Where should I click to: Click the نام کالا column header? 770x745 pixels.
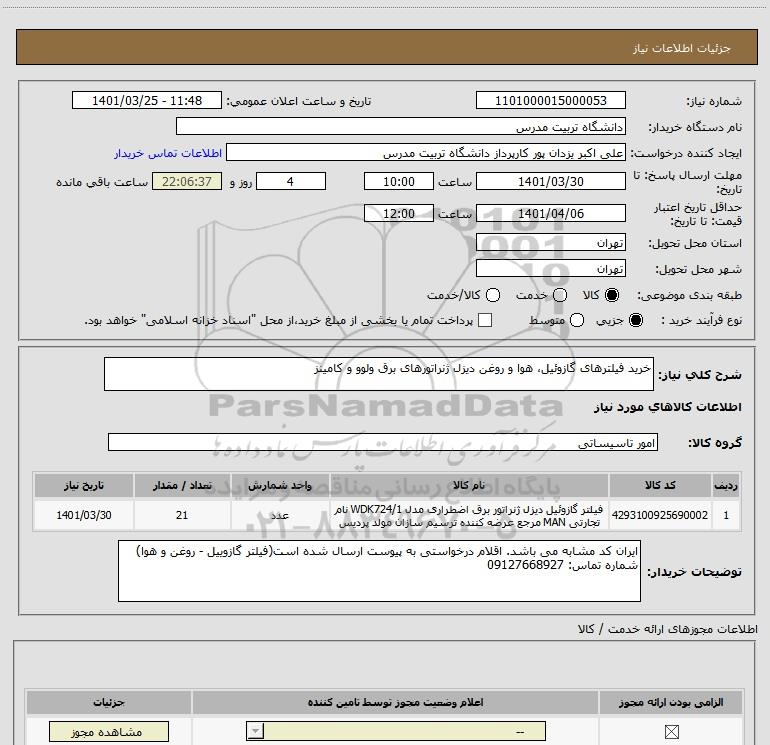469,485
